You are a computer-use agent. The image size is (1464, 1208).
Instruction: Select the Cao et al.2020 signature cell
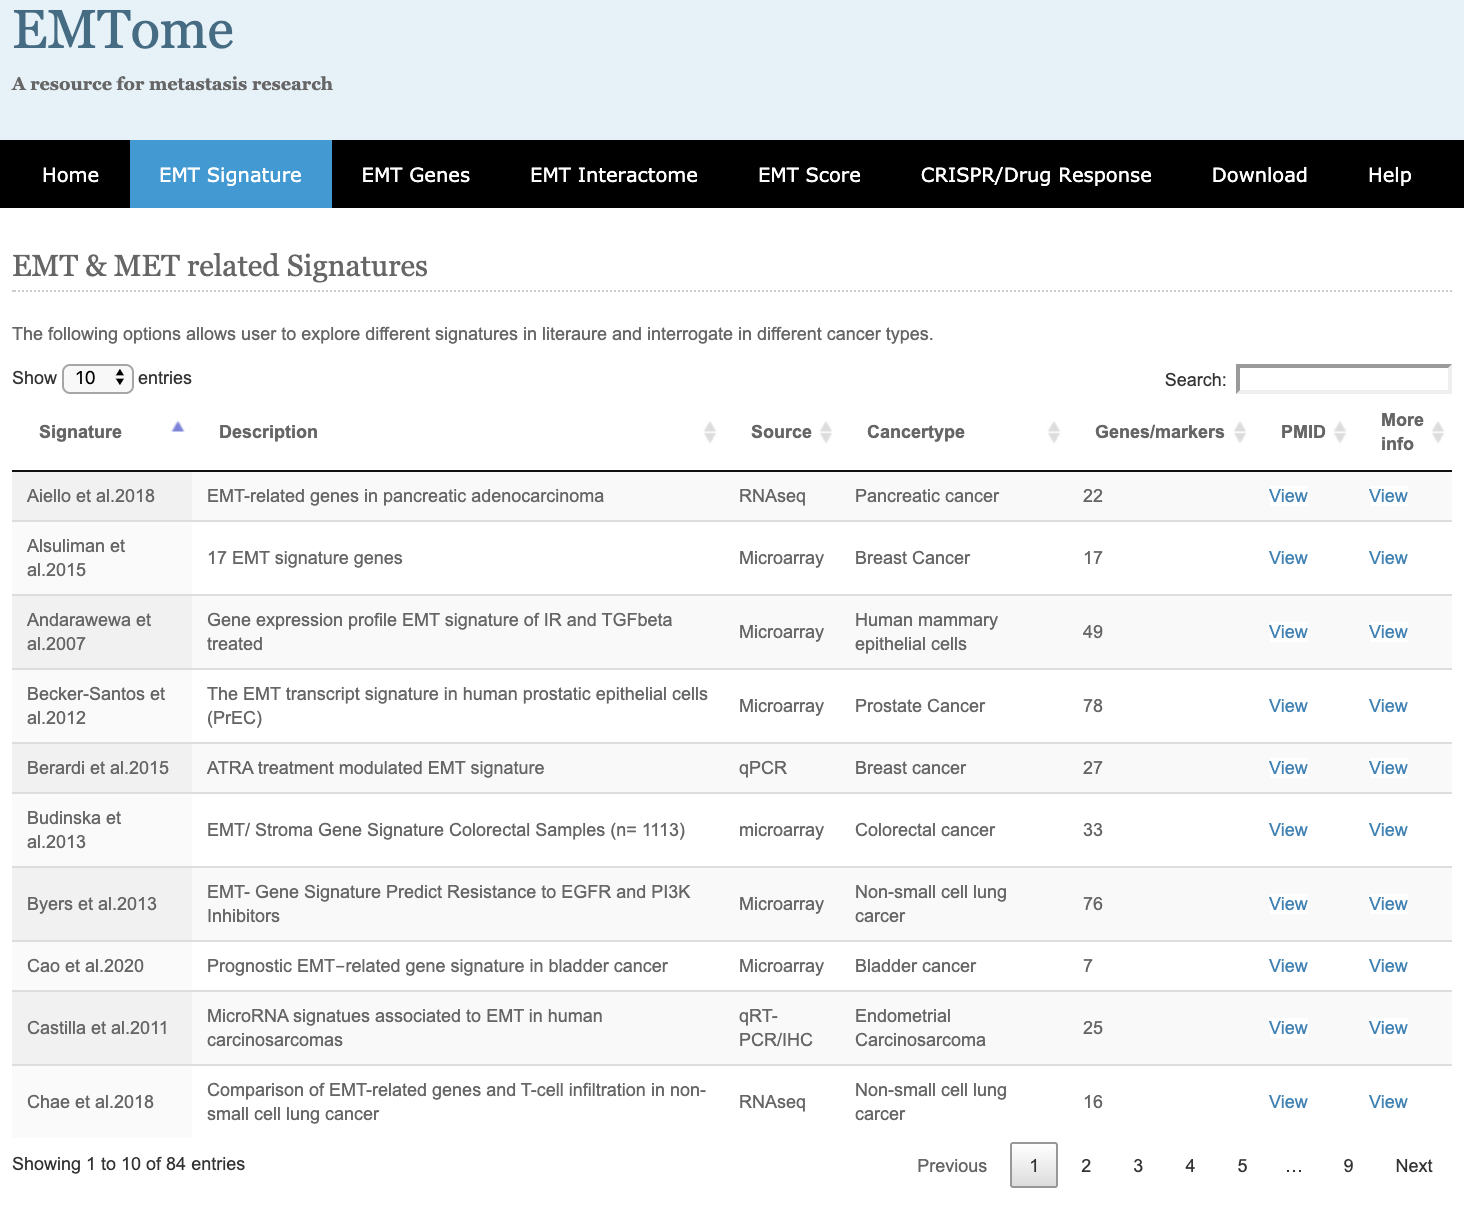[x=102, y=966]
